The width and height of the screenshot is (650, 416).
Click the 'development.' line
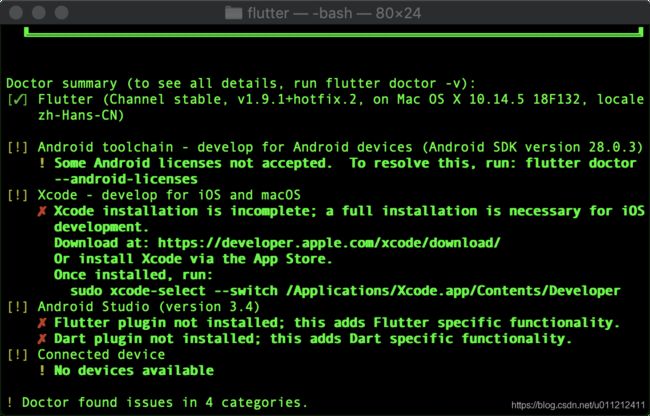102,227
